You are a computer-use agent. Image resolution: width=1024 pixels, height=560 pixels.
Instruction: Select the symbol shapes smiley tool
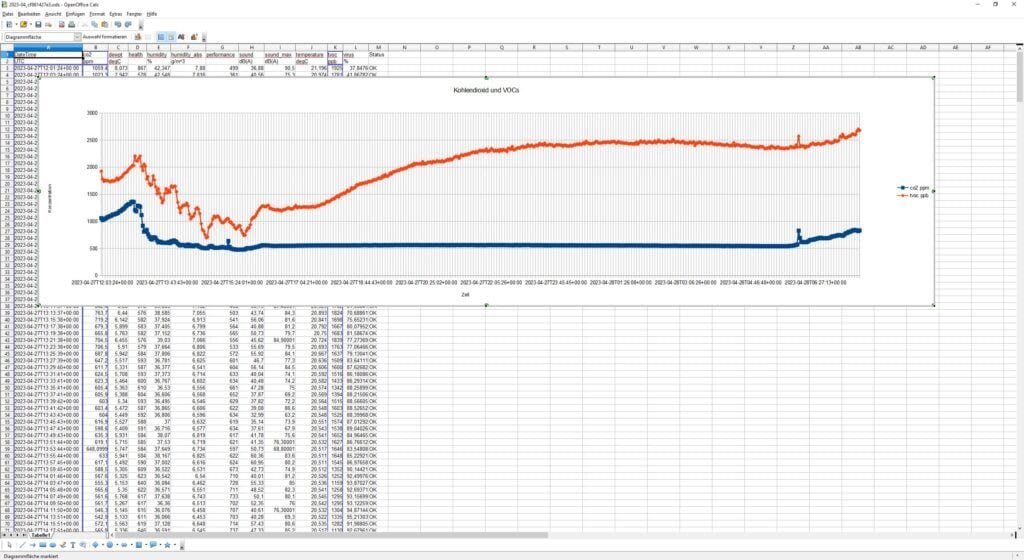(x=110, y=545)
